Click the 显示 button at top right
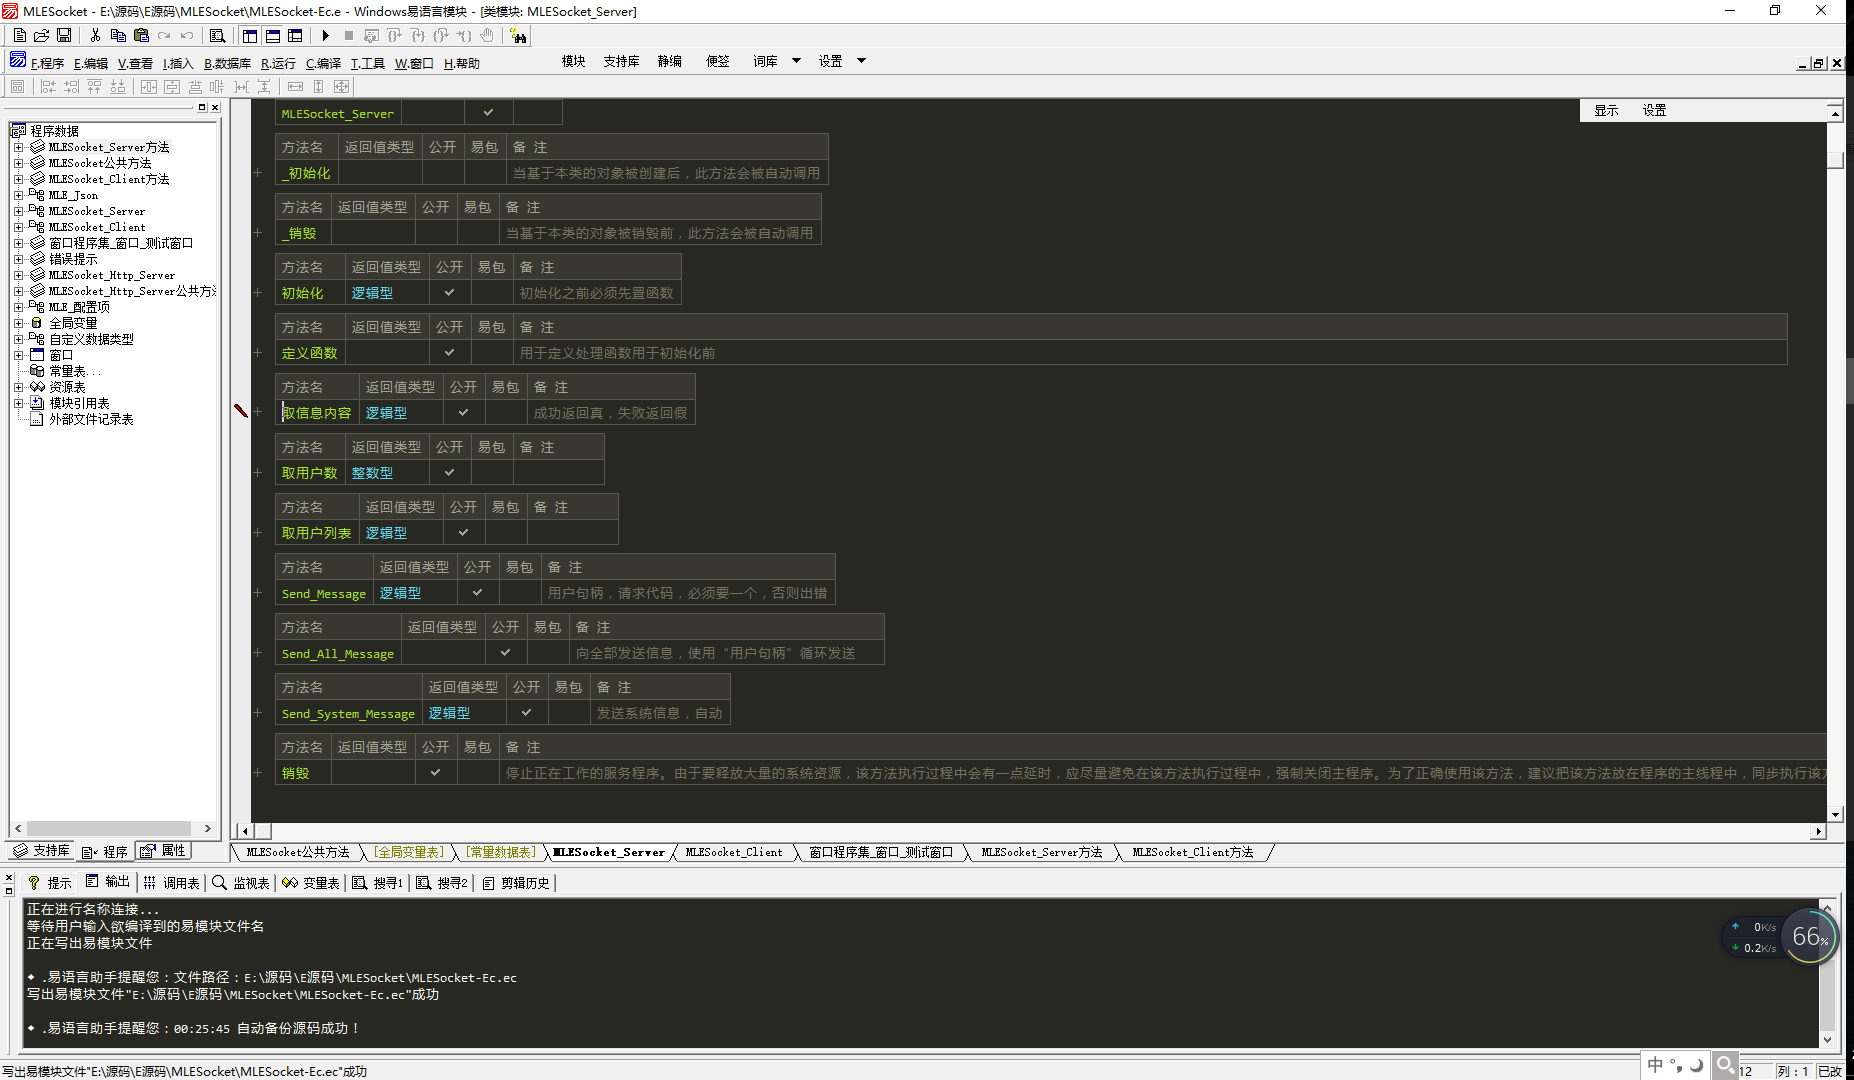Screen dimensions: 1854x1080 tap(1606, 110)
